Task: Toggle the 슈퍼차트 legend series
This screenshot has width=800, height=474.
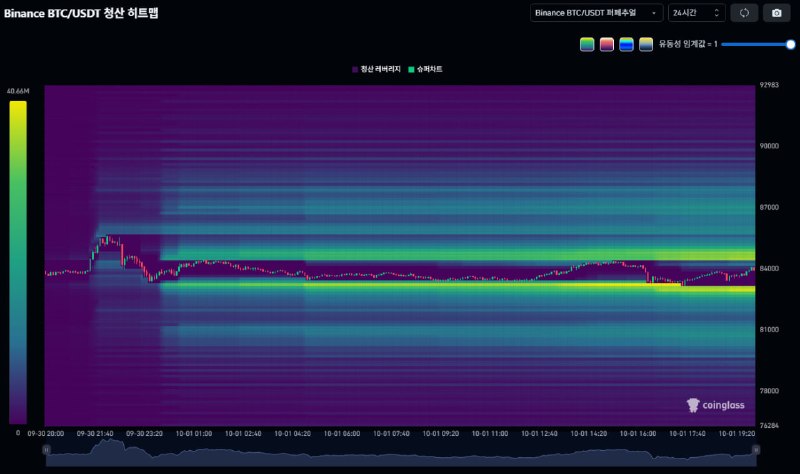Action: click(425, 69)
